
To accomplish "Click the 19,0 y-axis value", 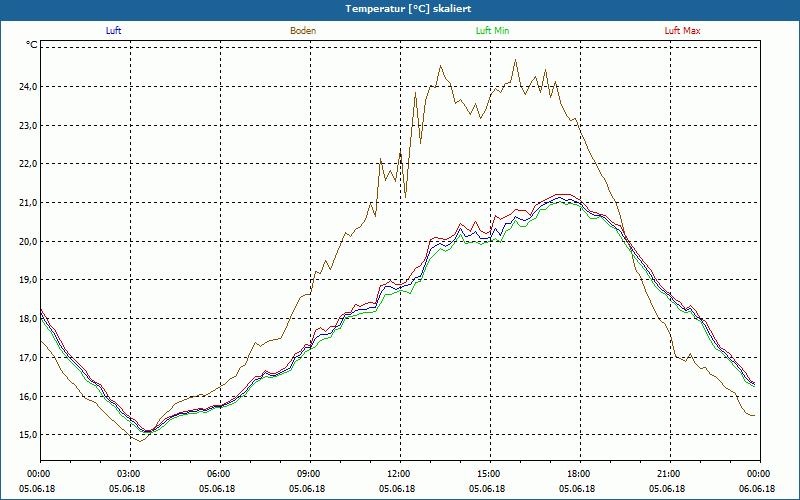I will coord(29,280).
